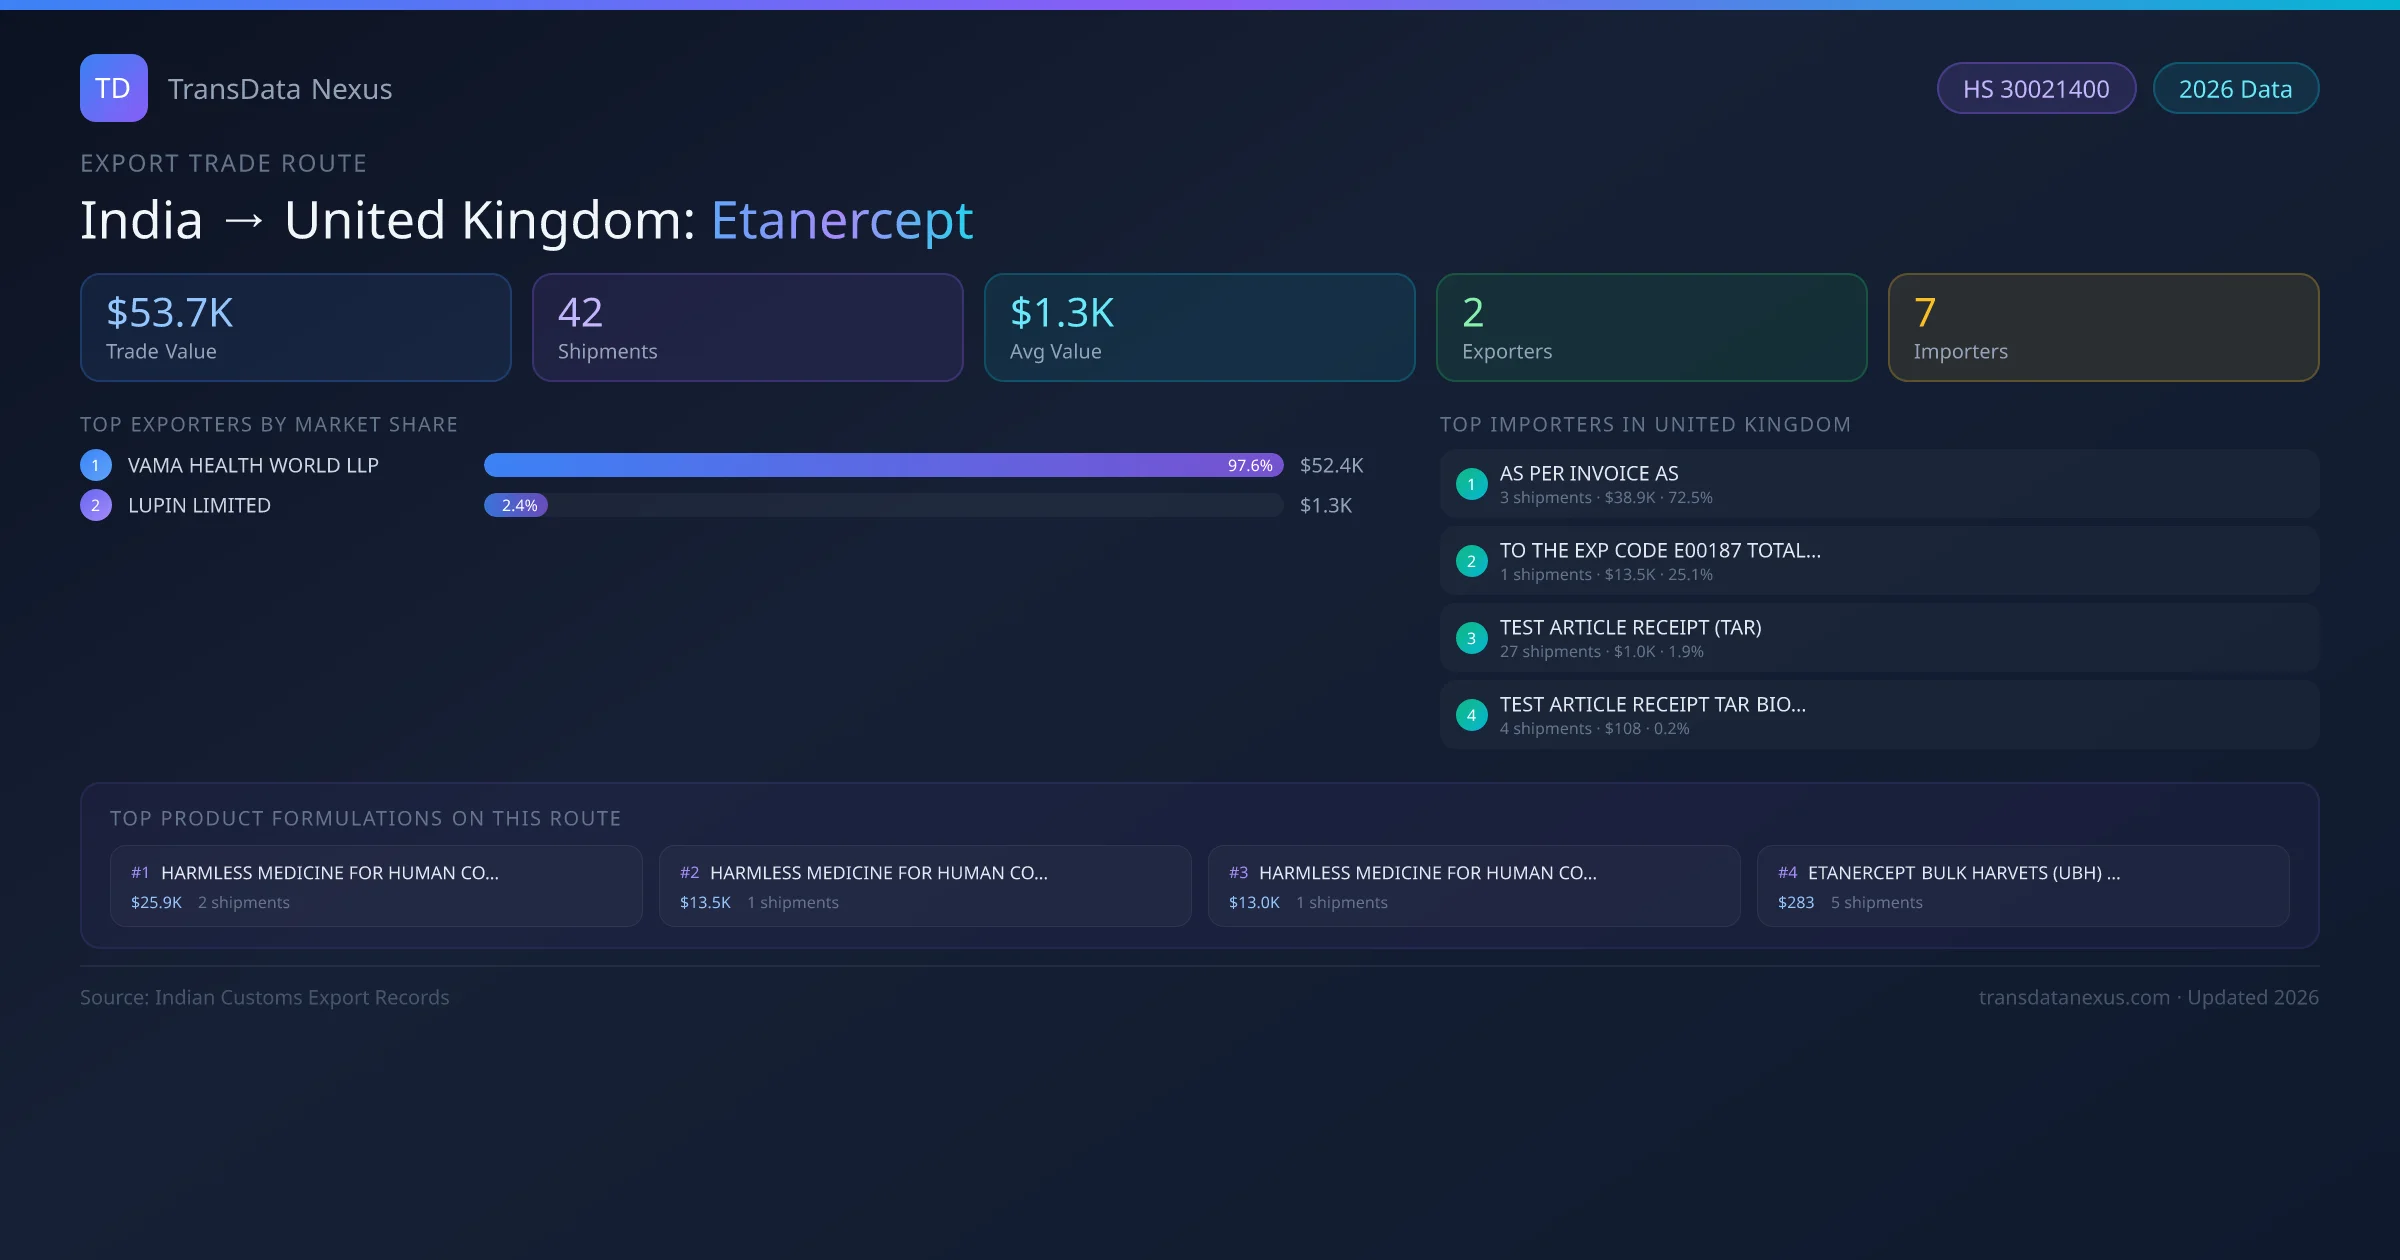Screen dimensions: 2400x1260
Task: Click the 2.4% market share bar
Action: [516, 505]
